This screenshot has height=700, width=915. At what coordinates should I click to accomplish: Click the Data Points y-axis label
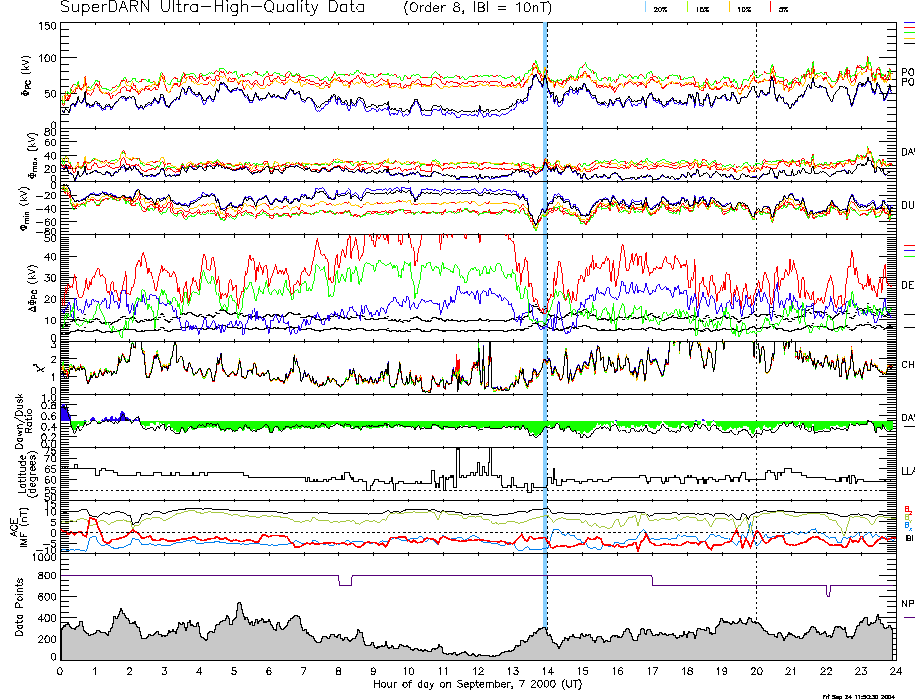17,612
